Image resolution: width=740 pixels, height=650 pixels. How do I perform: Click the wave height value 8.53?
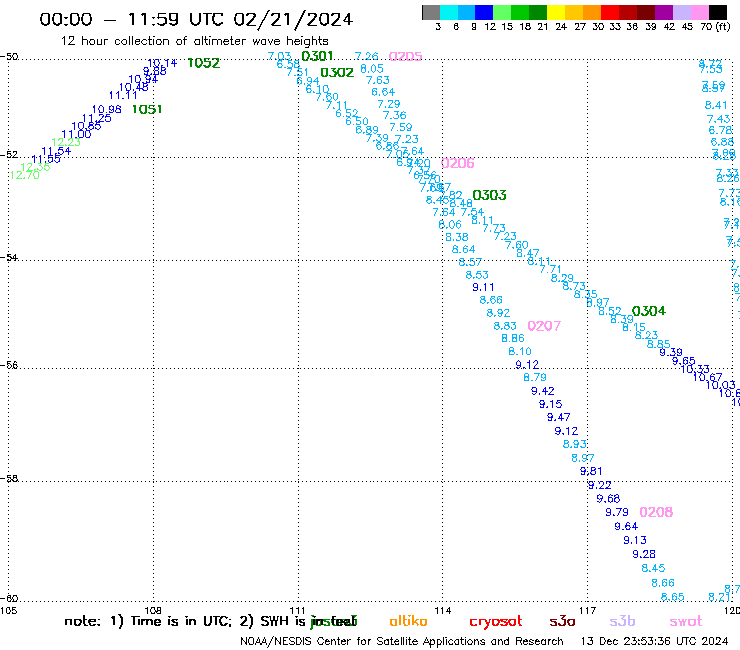click(x=477, y=275)
